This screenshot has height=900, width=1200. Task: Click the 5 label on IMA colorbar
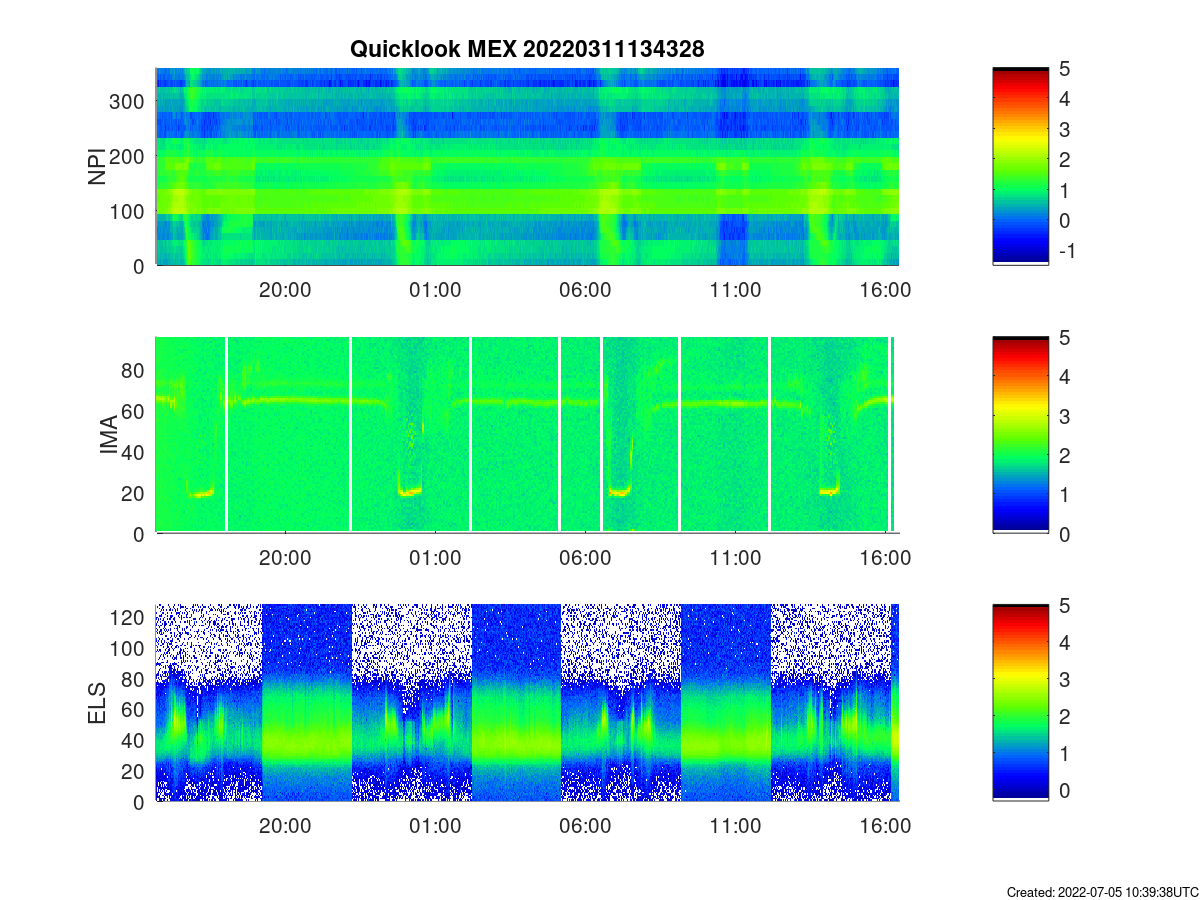coord(1063,337)
